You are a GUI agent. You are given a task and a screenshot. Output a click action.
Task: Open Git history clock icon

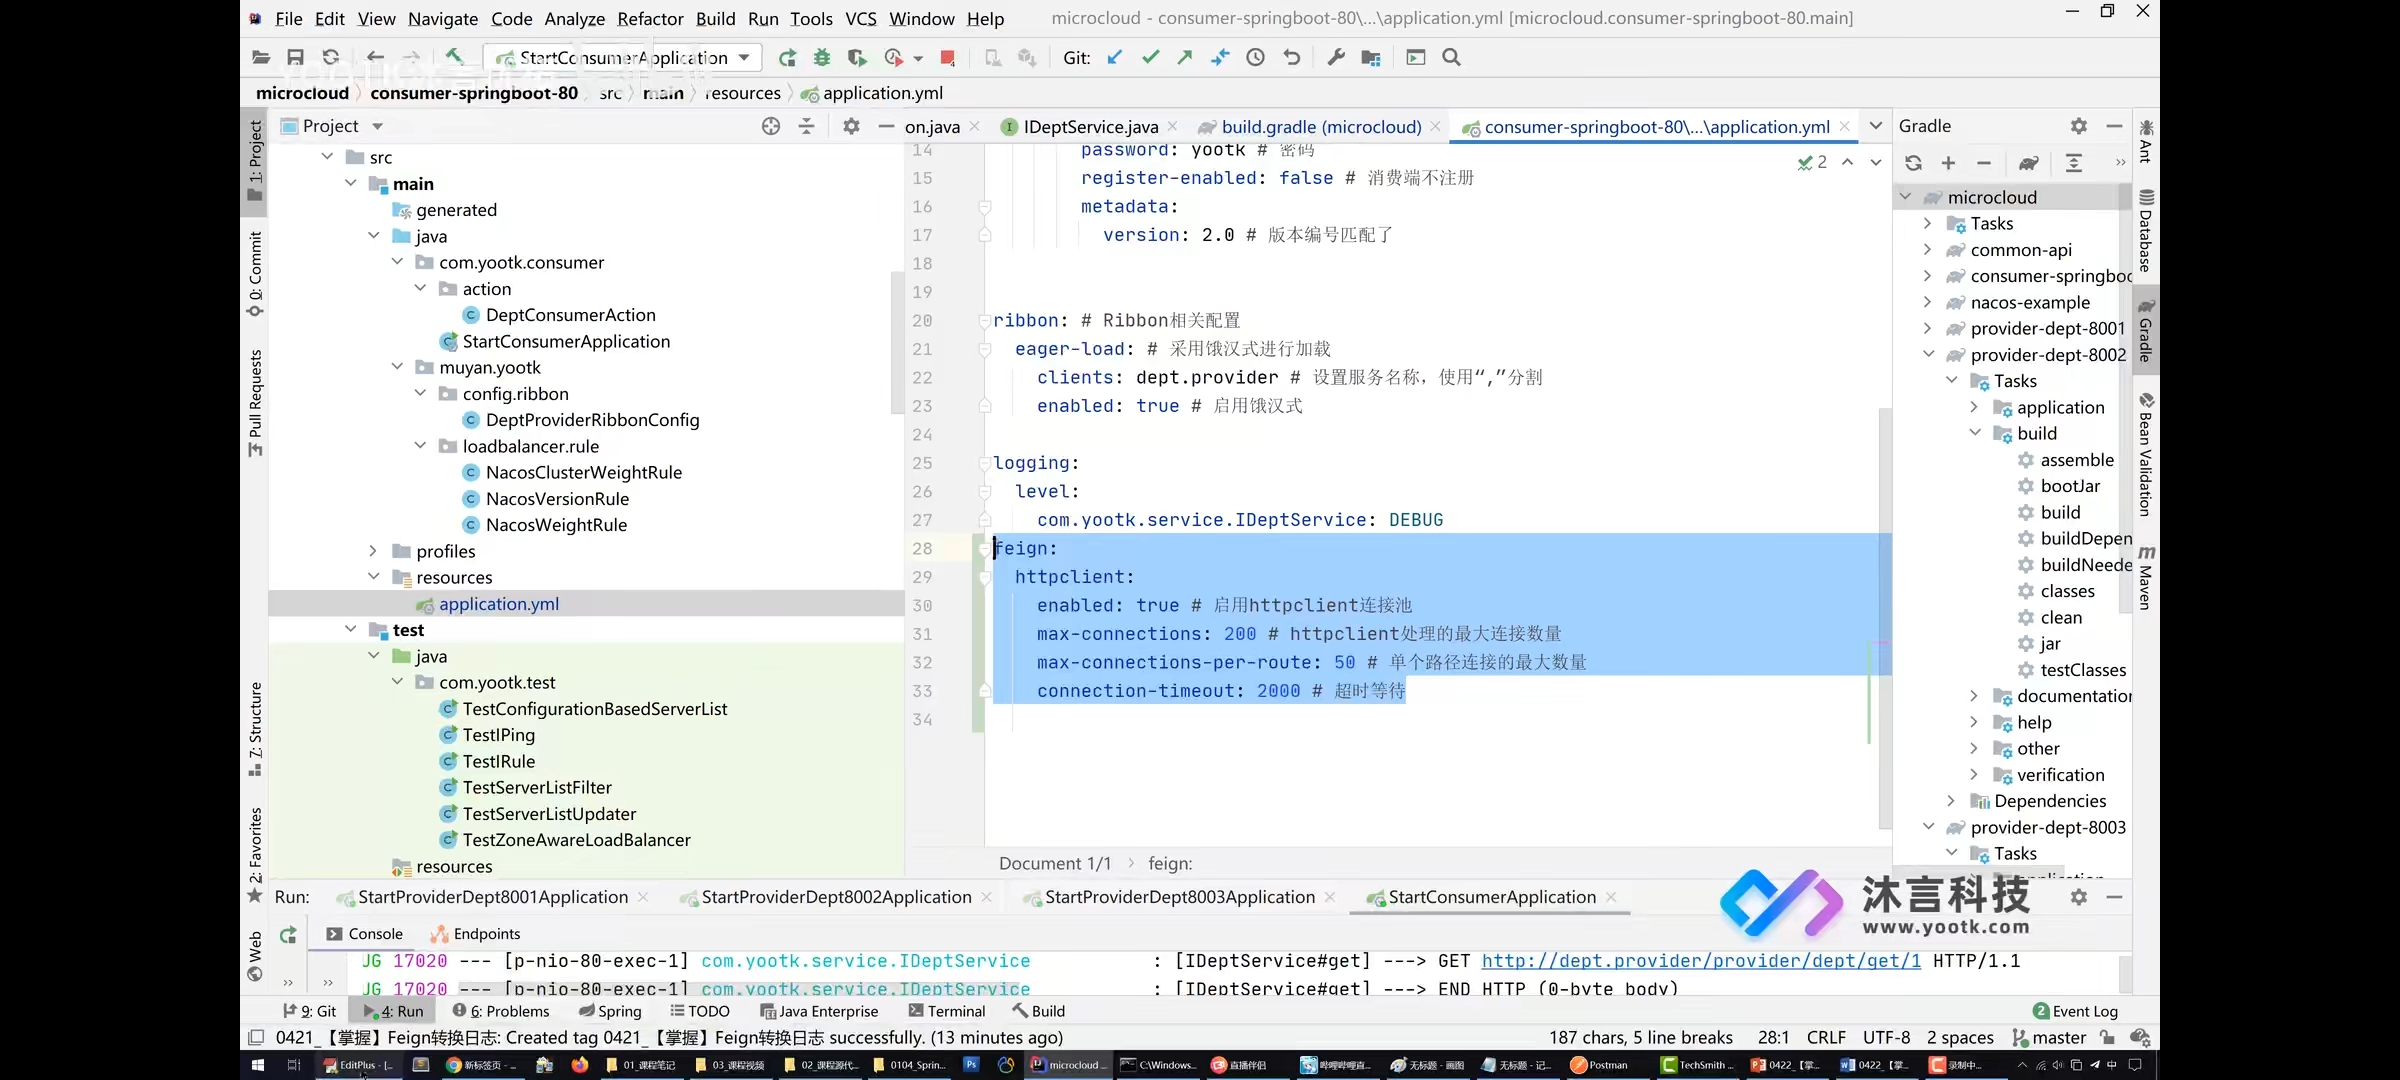click(1256, 58)
